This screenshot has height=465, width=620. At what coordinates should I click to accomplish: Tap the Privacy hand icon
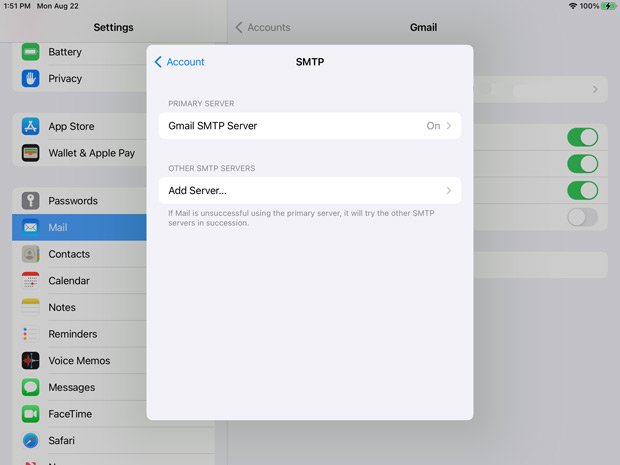coord(30,78)
